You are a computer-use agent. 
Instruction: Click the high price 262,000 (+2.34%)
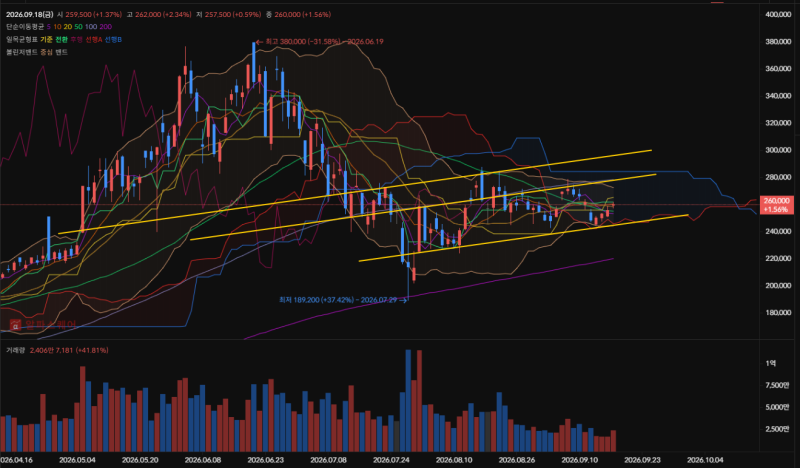coord(162,14)
